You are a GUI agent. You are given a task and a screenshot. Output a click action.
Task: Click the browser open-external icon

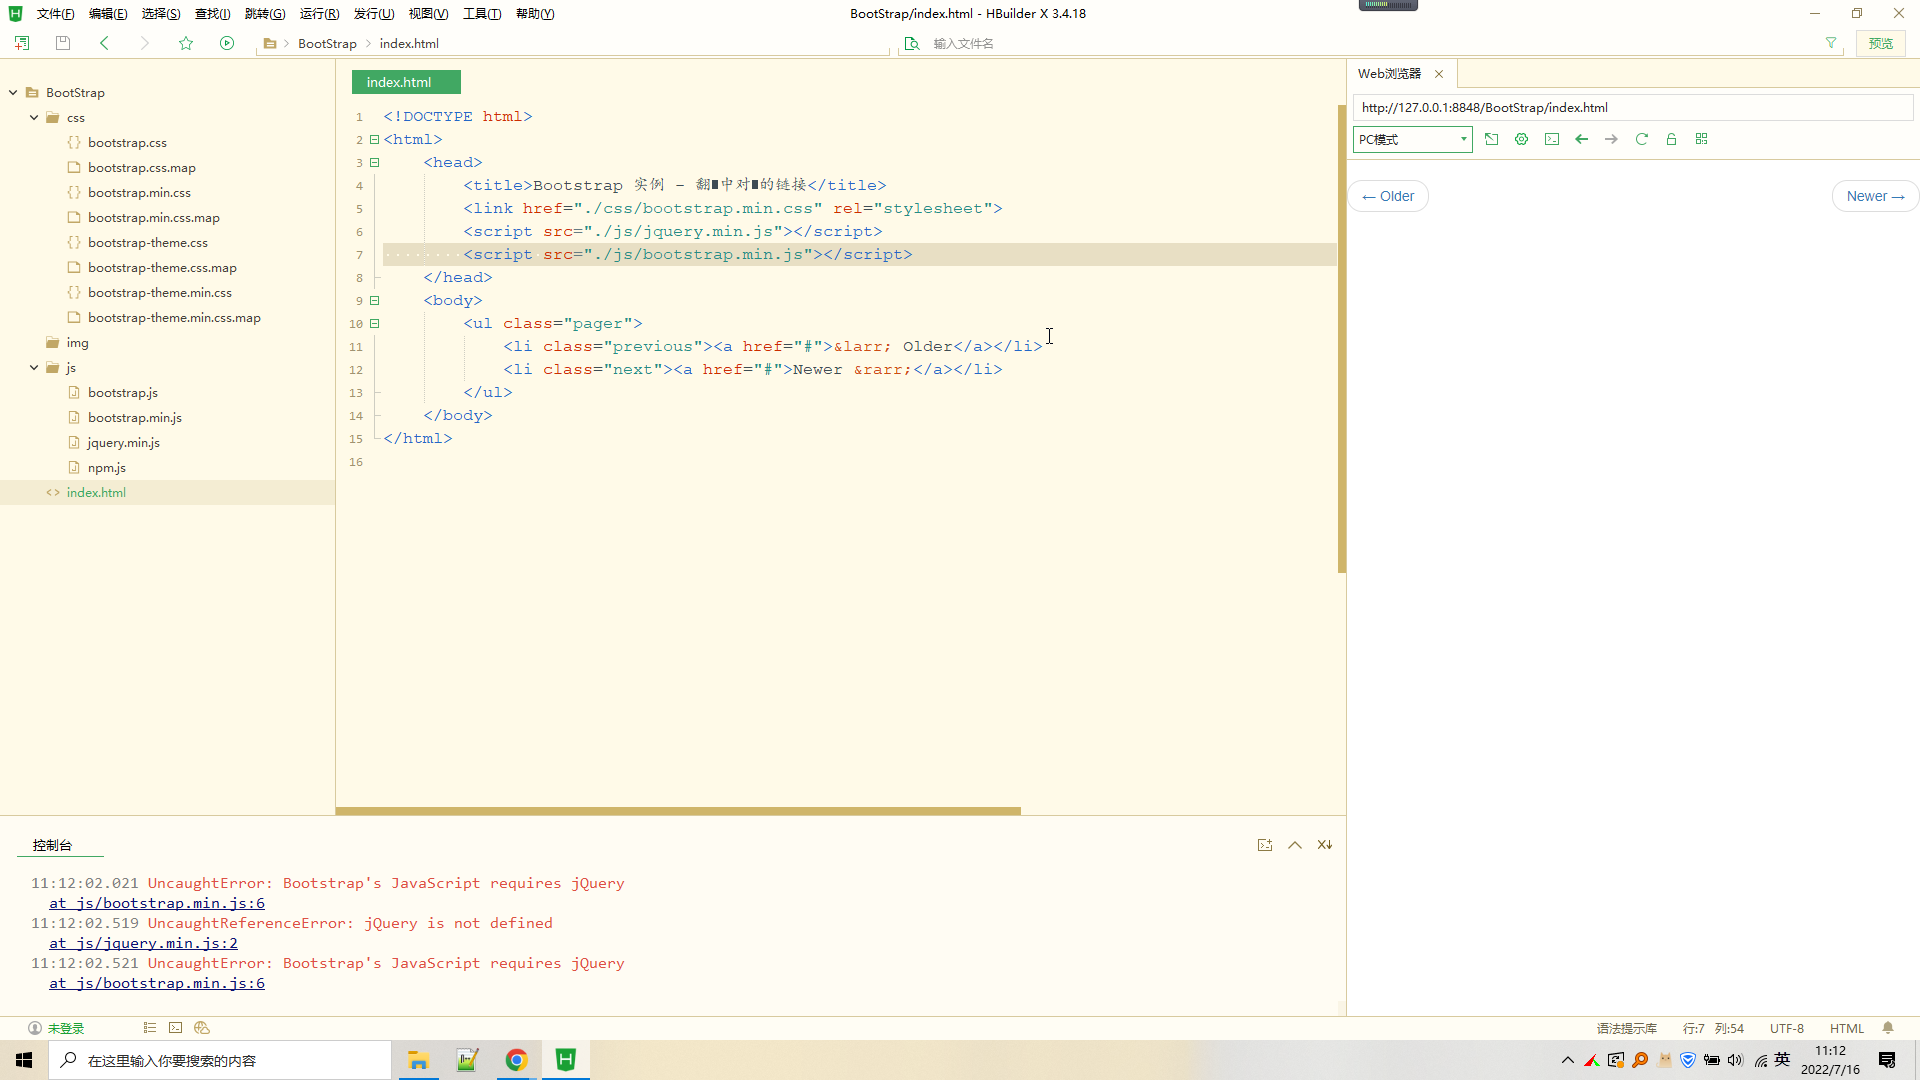point(1491,139)
